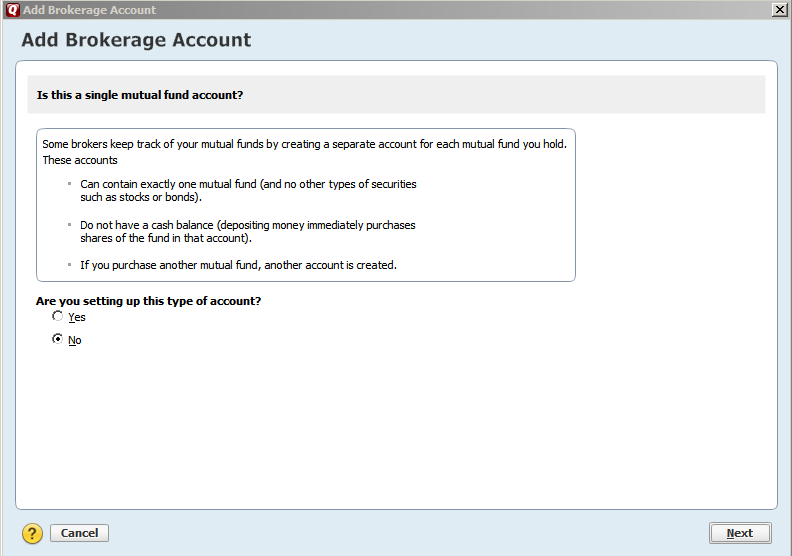Click the 'Is this a single mutual fund account?' heading
The height and width of the screenshot is (556, 792).
tap(140, 95)
